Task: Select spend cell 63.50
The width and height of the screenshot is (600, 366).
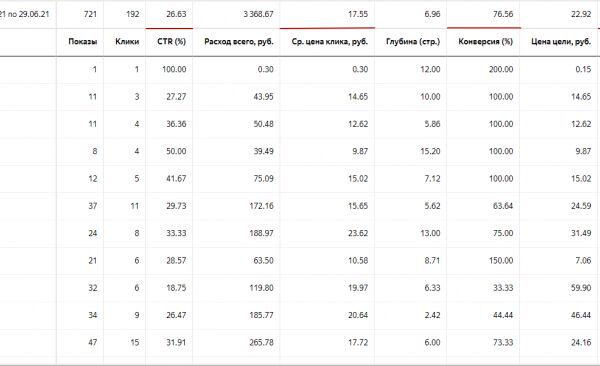Action: click(x=263, y=261)
